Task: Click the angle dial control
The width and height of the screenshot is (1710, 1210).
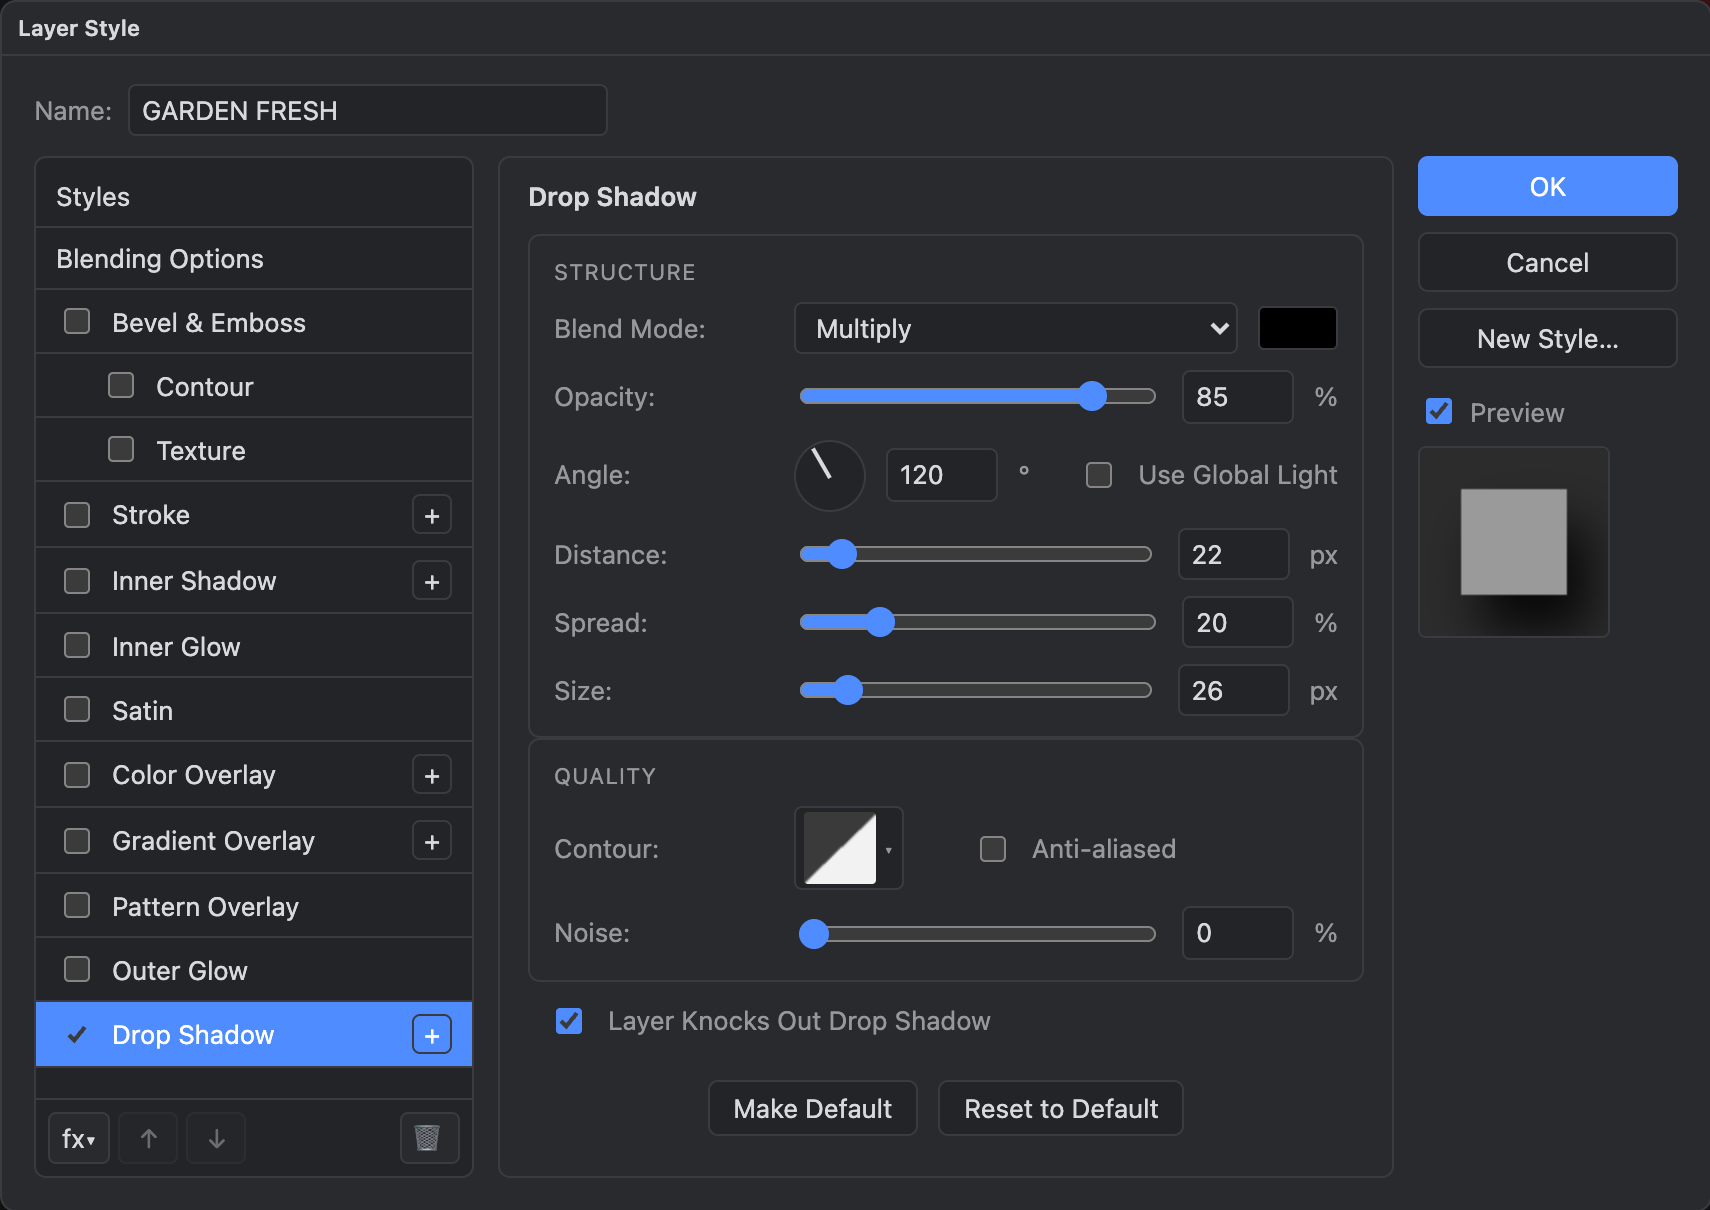Action: click(830, 475)
